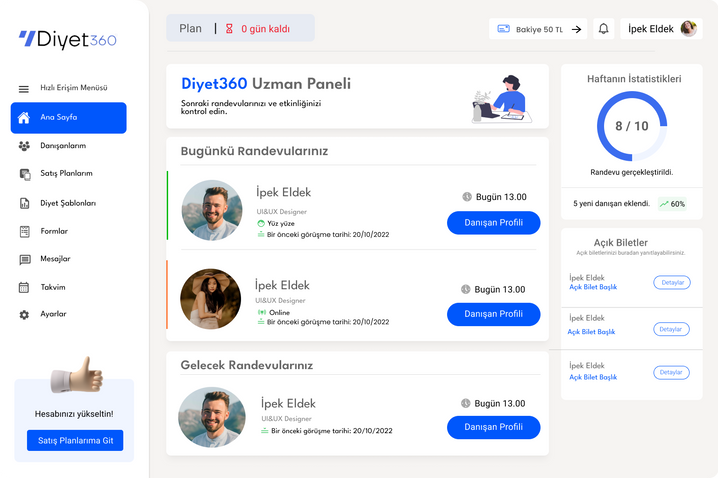
Task: Open notifications bell icon
Action: [x=604, y=29]
